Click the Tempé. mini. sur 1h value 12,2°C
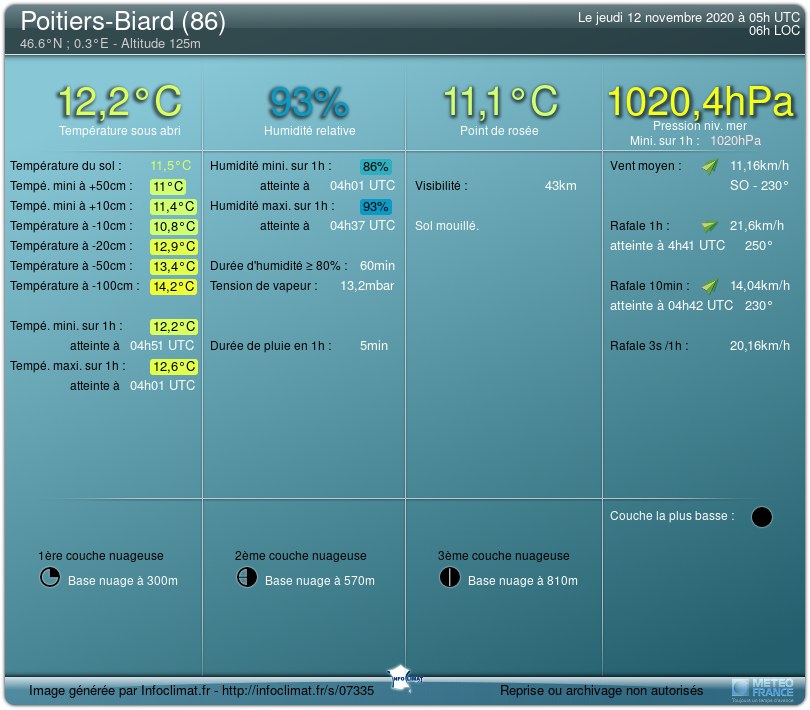 174,327
